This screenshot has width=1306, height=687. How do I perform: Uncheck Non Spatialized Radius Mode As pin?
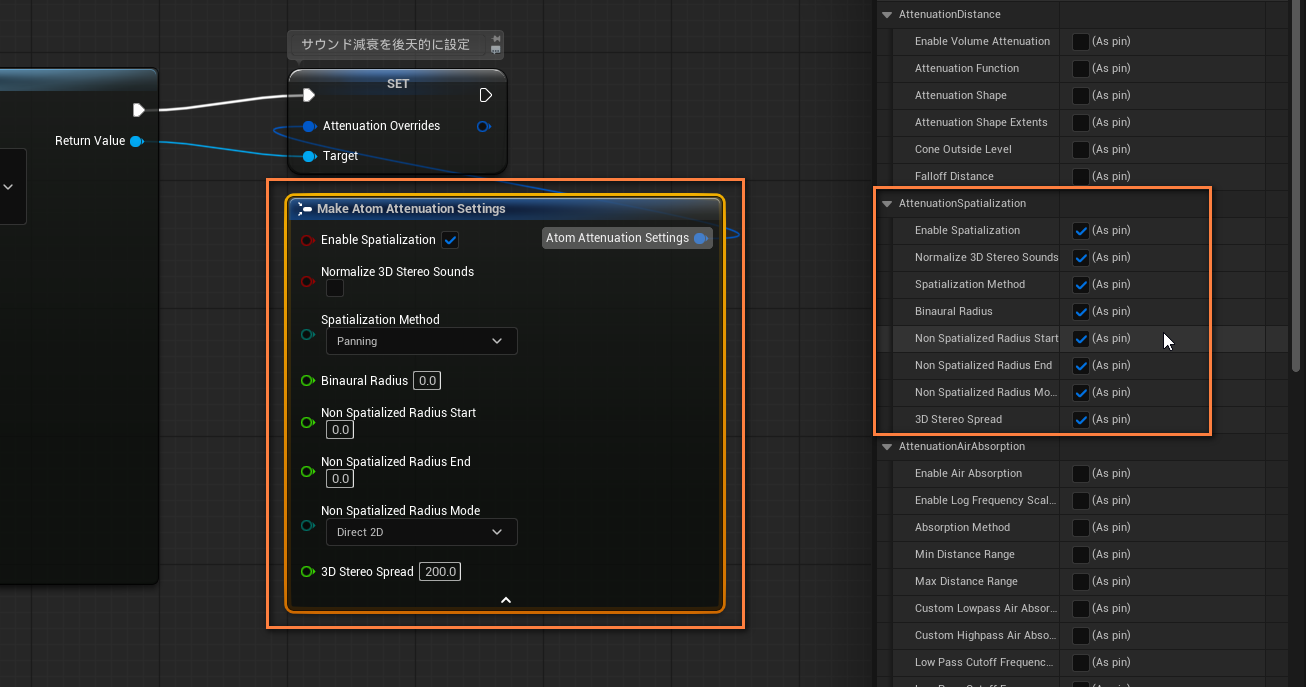coord(1081,392)
